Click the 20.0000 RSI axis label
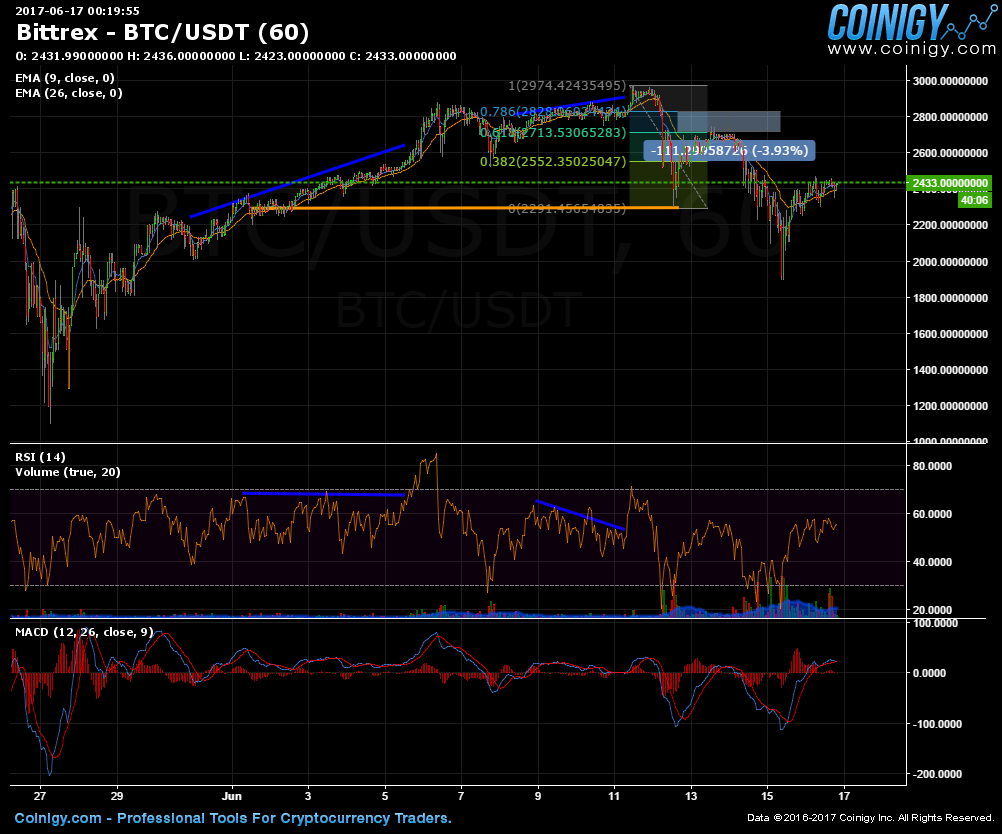 tap(932, 610)
